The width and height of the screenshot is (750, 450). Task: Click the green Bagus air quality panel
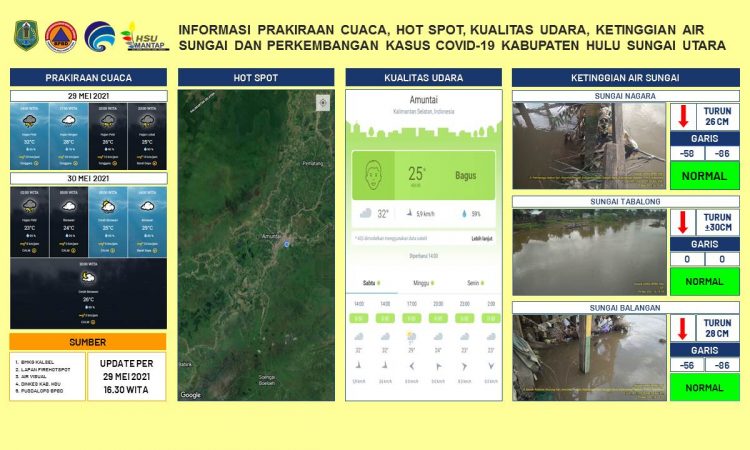click(445, 175)
